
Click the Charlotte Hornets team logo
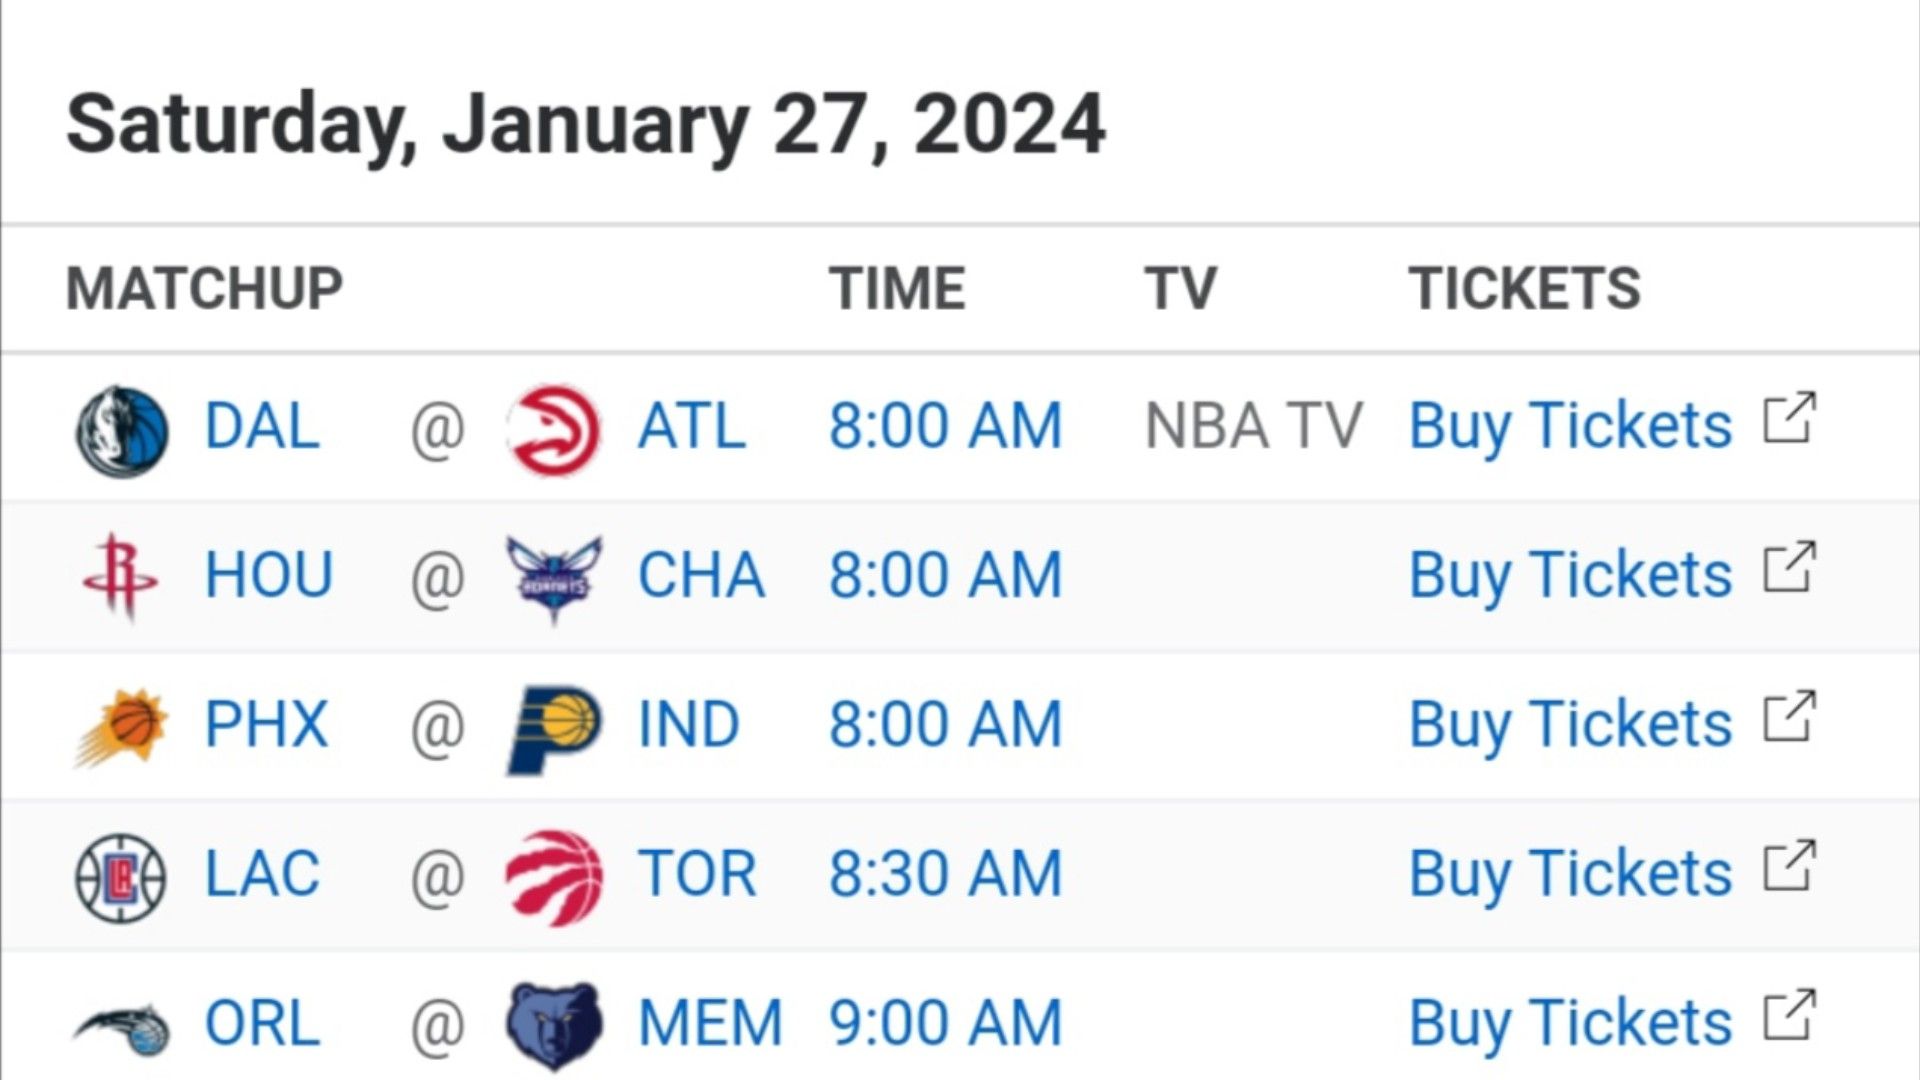tap(554, 579)
